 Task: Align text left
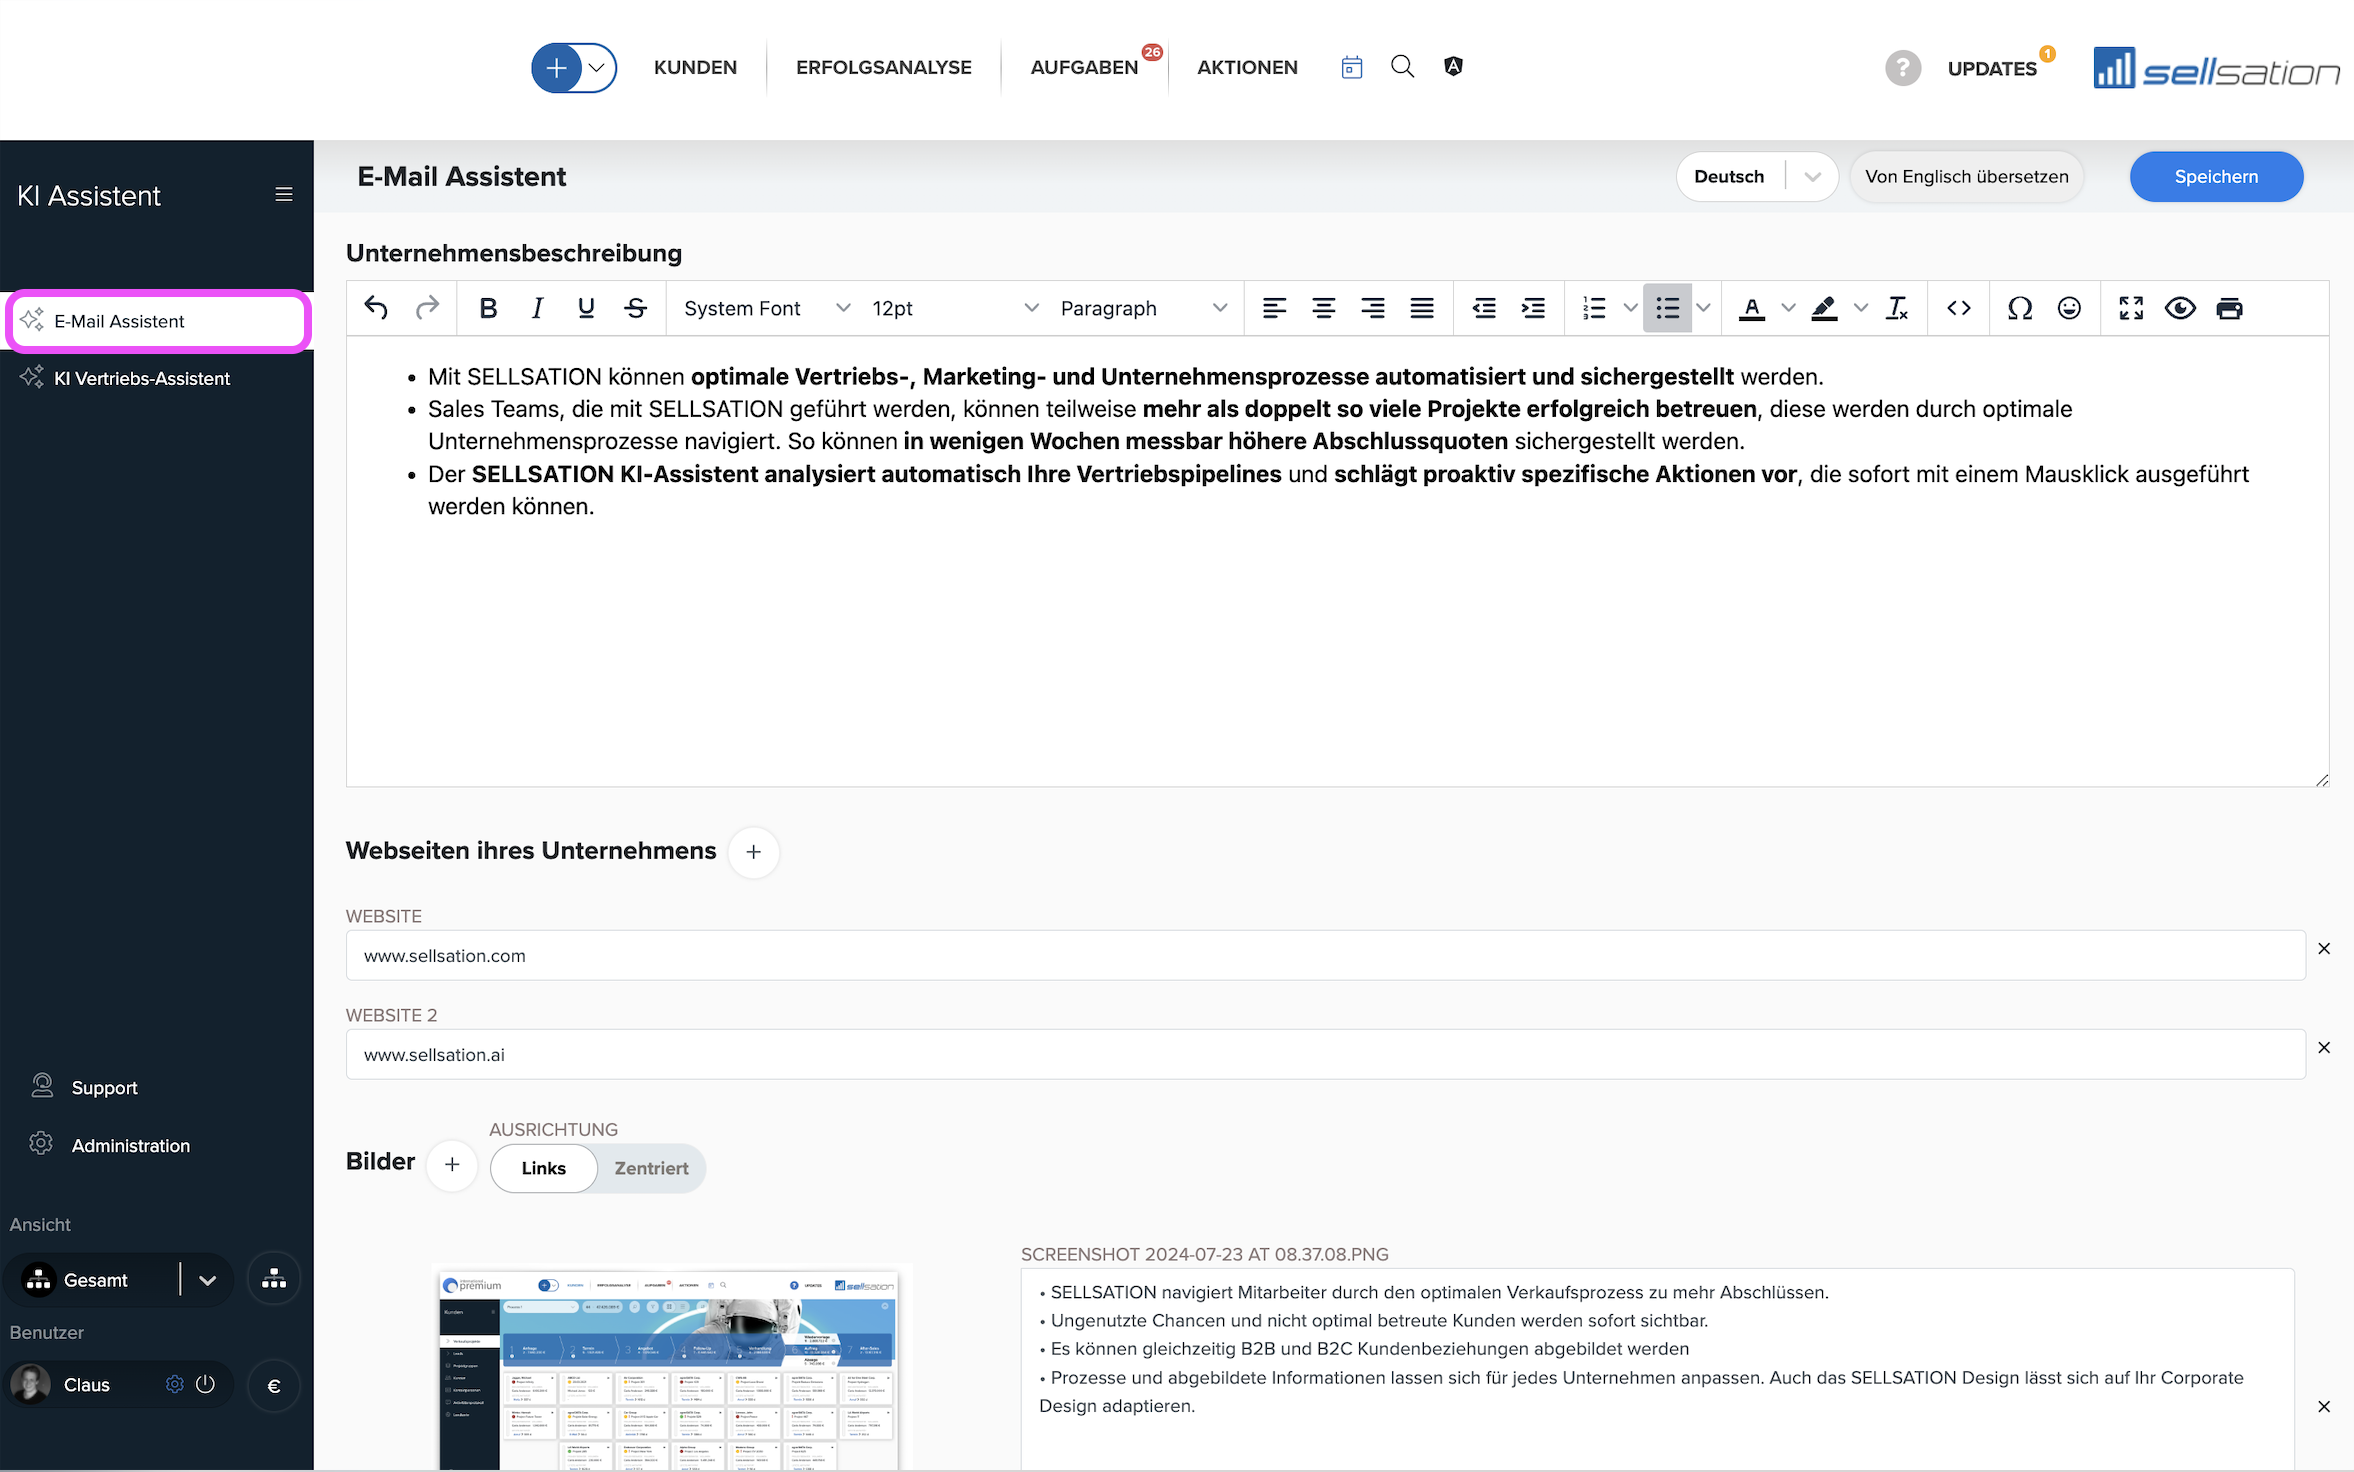[x=1274, y=308]
